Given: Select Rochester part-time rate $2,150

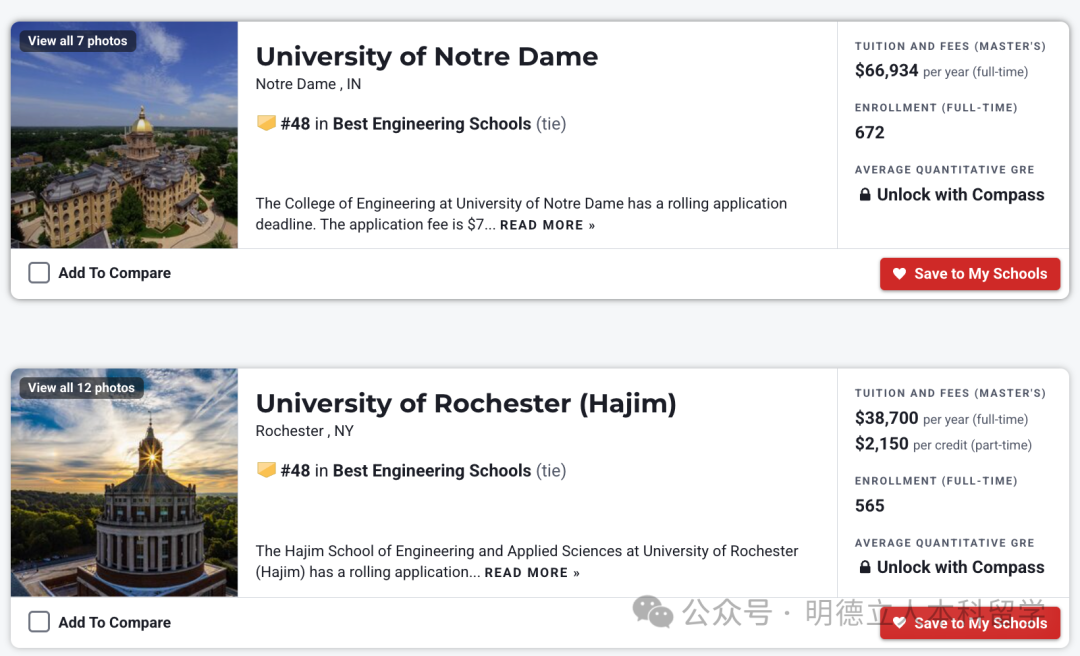Looking at the screenshot, I should coord(882,444).
